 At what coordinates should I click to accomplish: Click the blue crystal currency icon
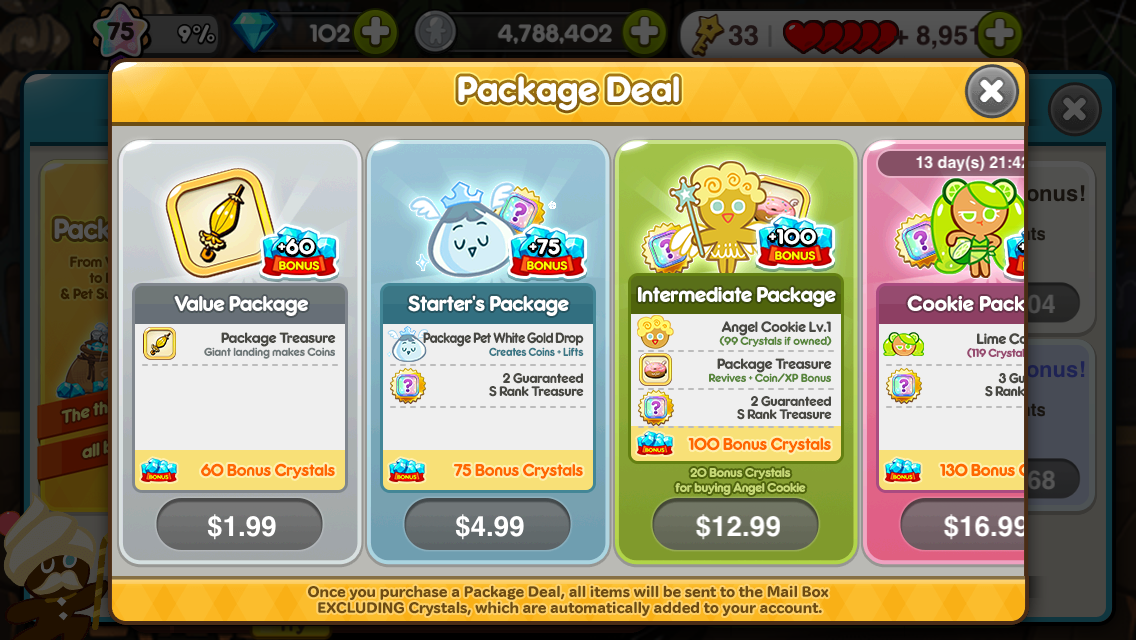tap(254, 32)
